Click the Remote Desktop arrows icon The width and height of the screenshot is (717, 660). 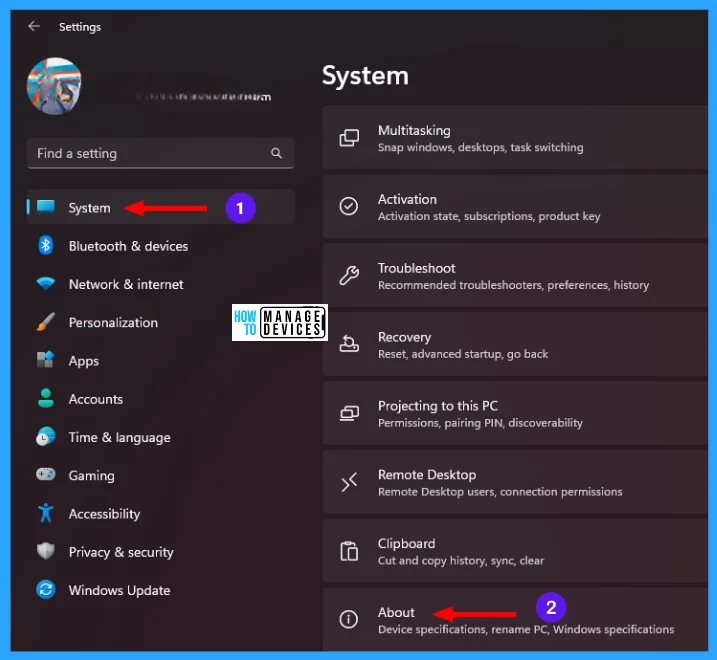tap(349, 482)
